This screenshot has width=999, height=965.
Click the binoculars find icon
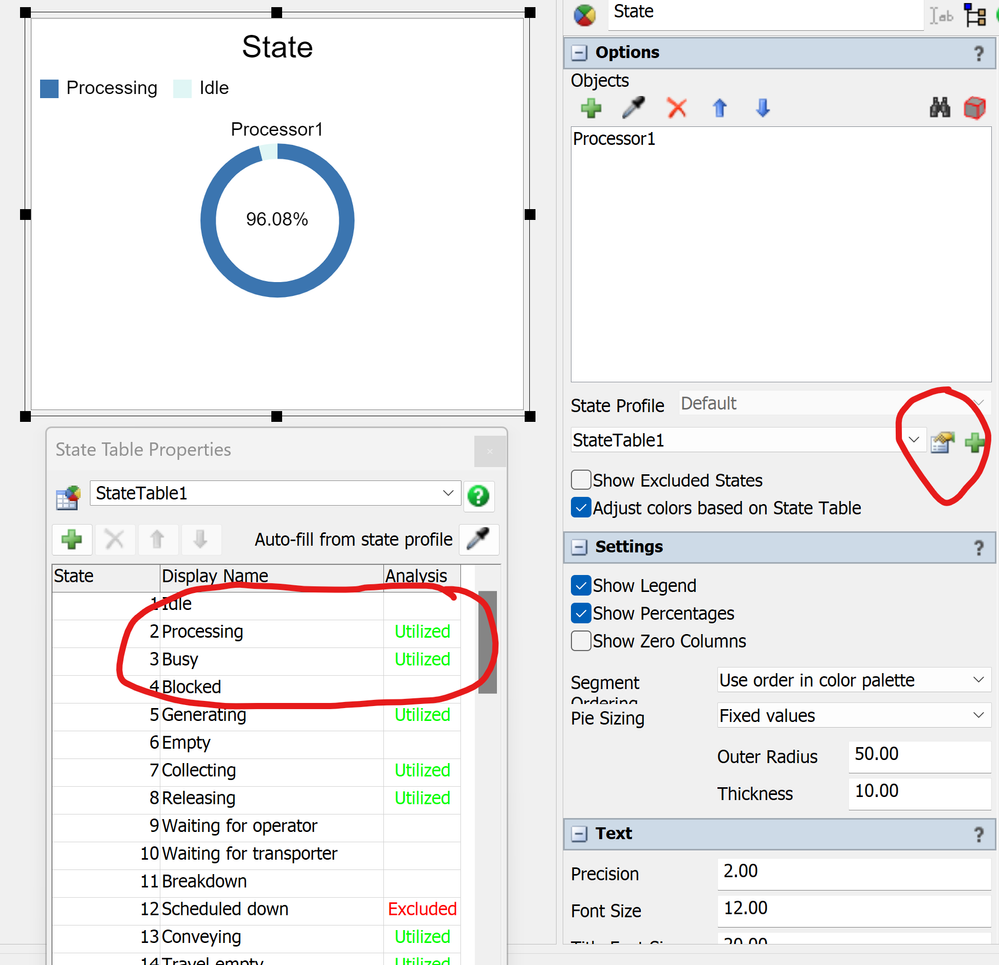[x=940, y=108]
